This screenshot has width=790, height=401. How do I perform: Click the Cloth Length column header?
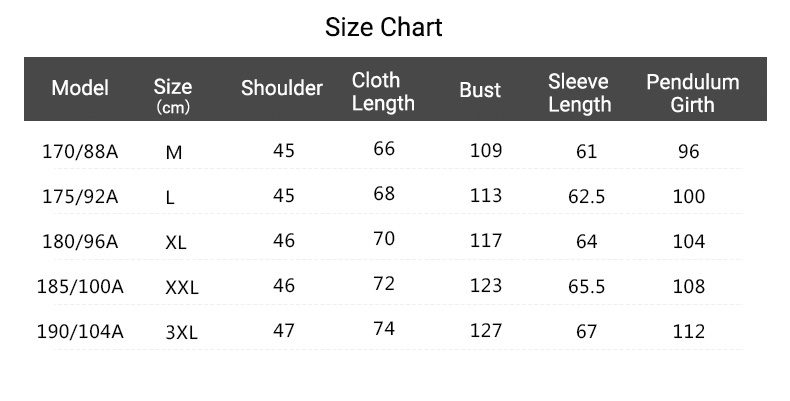pos(383,92)
